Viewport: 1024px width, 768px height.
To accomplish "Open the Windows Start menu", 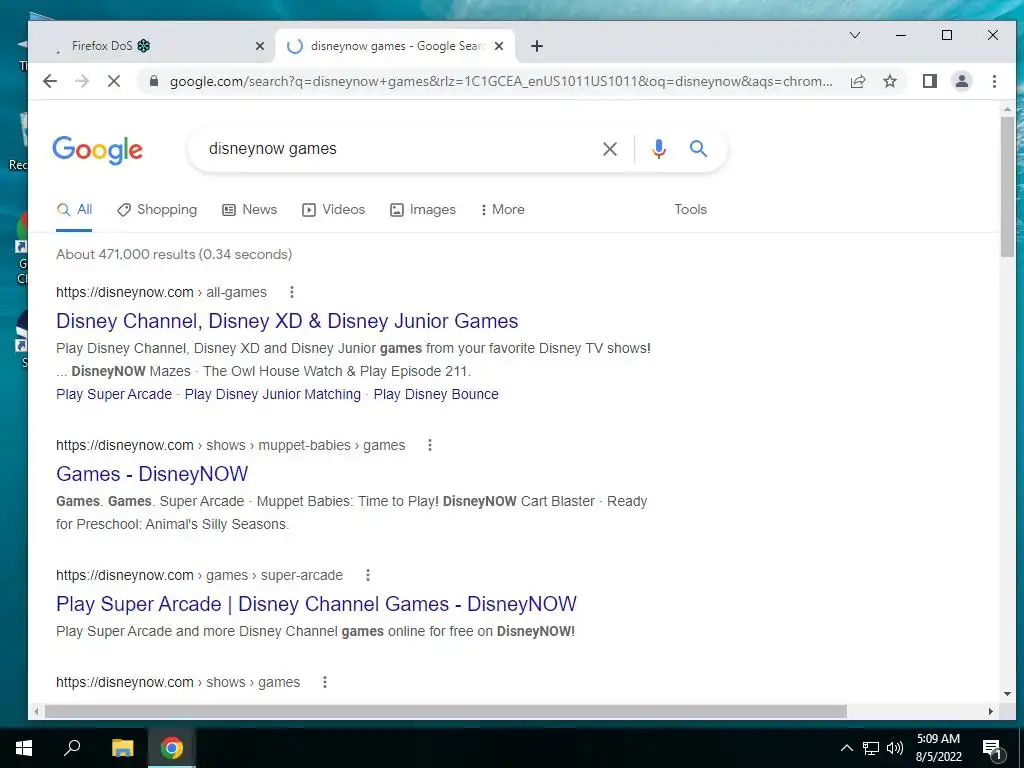I will coord(24,748).
